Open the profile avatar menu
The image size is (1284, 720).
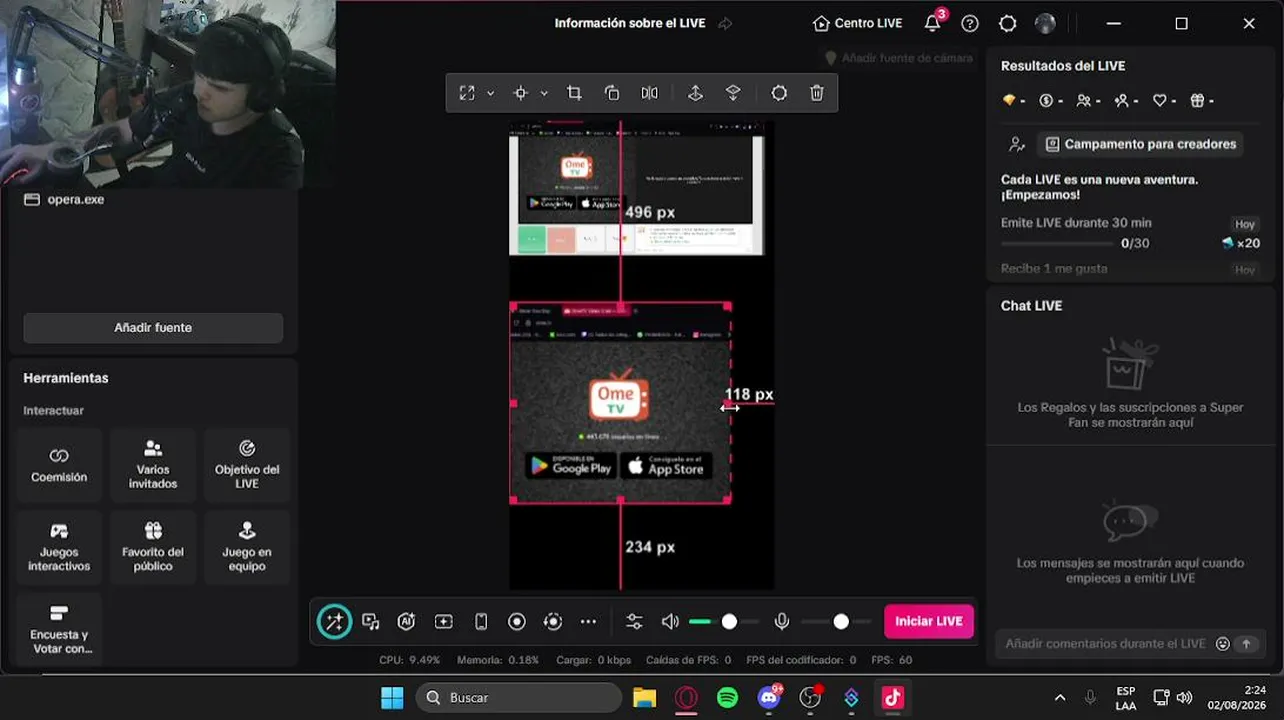[x=1045, y=23]
